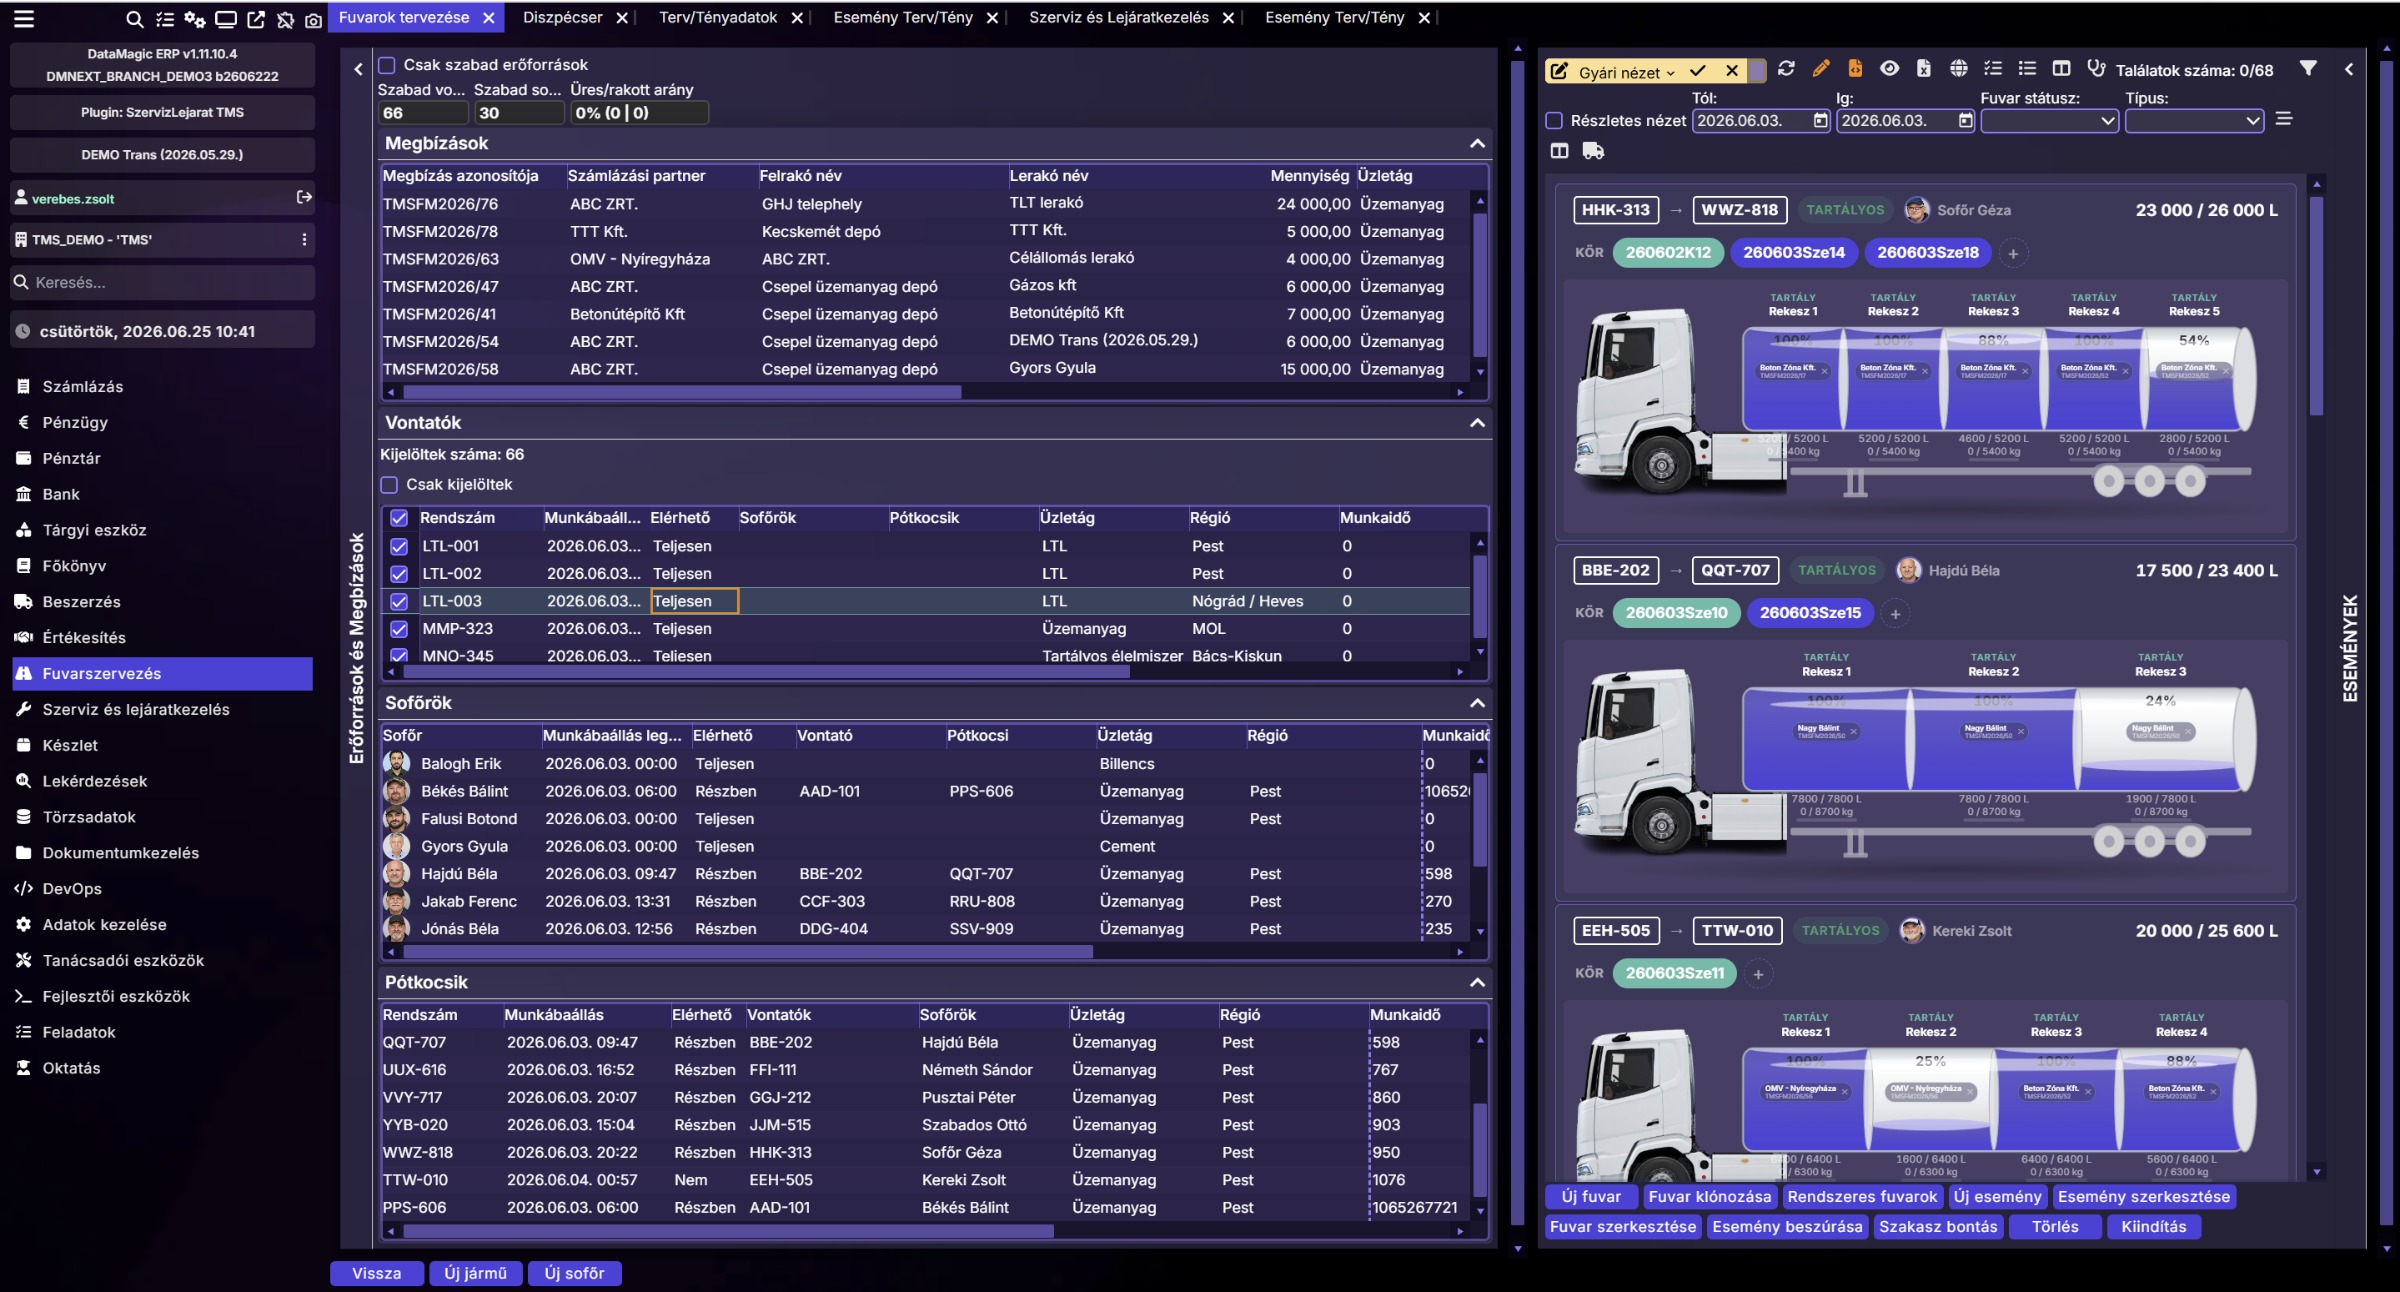
Task: Uncheck the LTL-001 row checkbox
Action: pos(399,546)
